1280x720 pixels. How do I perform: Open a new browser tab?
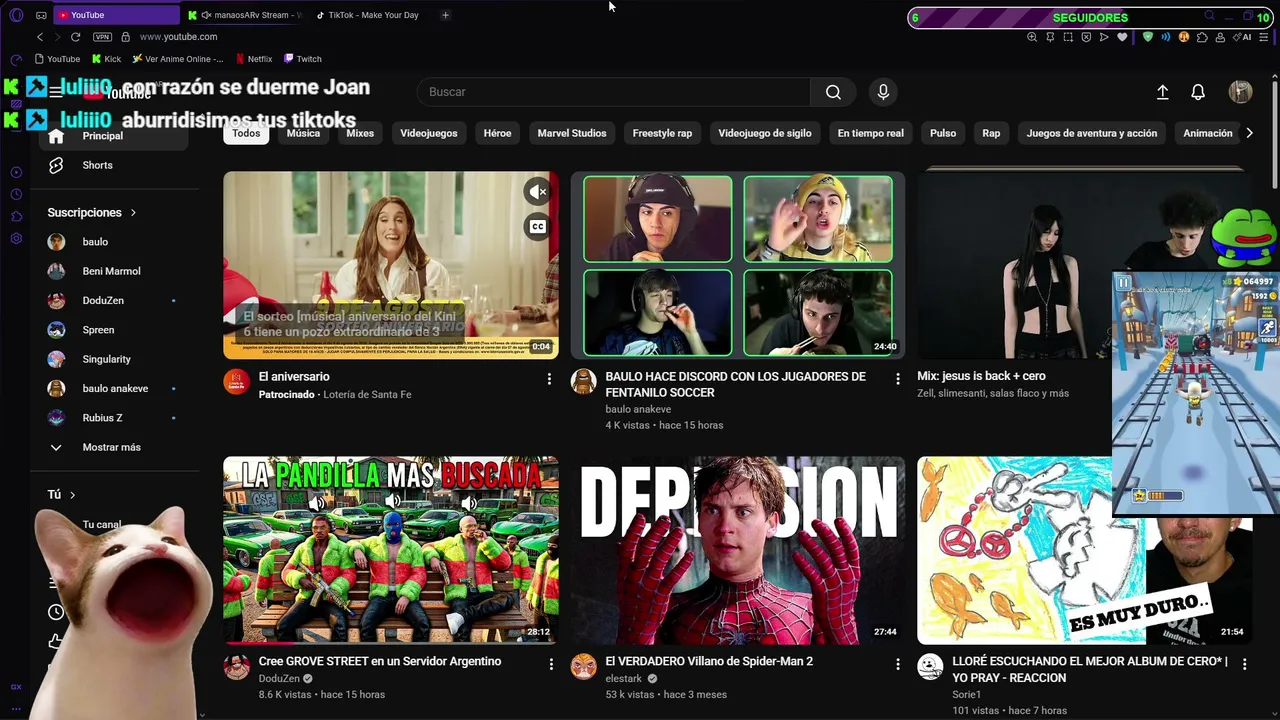[x=445, y=15]
